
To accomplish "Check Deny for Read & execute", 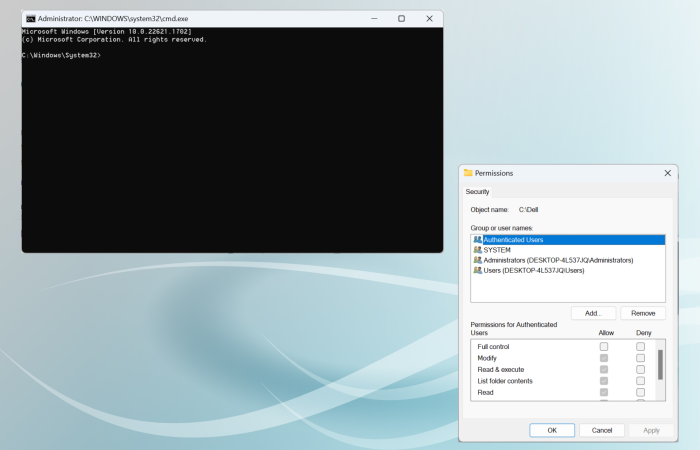I will 640,370.
